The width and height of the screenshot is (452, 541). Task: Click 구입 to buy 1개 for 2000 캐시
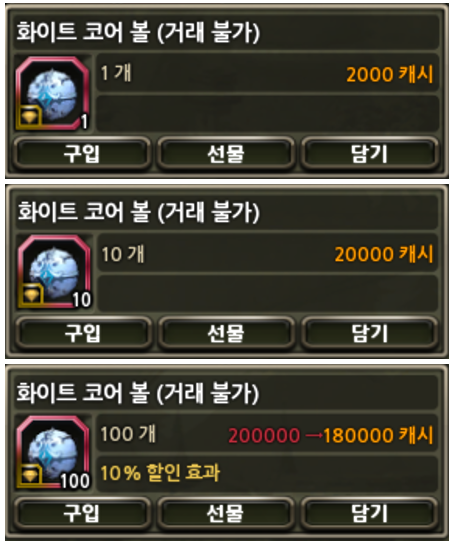click(x=82, y=154)
